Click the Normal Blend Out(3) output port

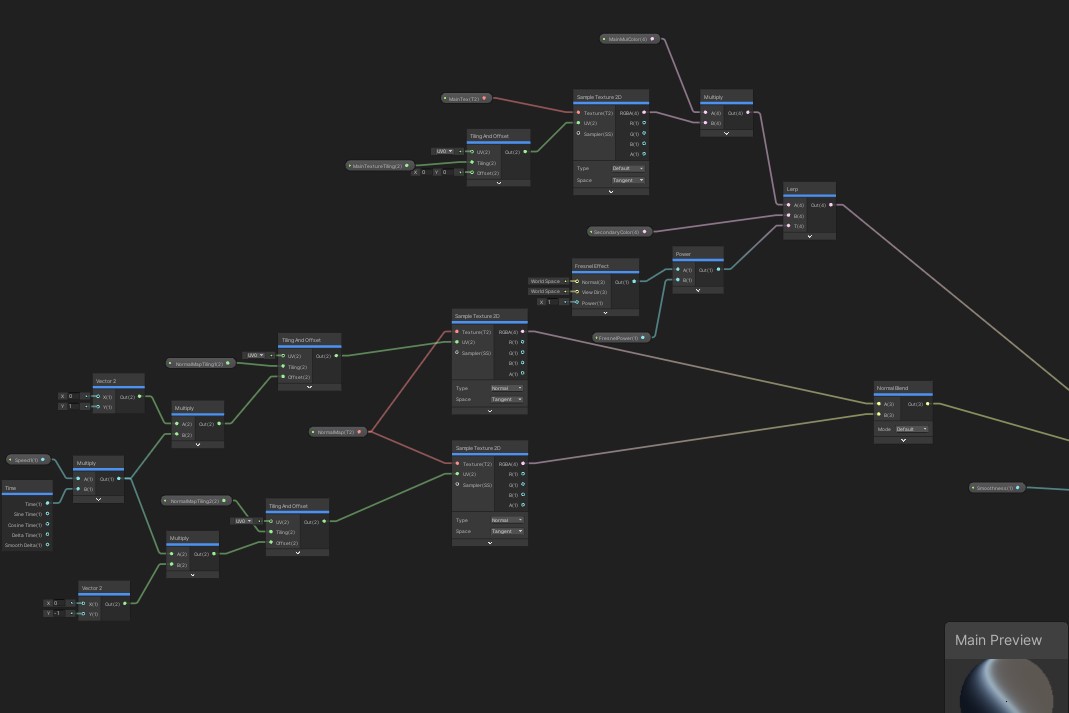pos(928,404)
